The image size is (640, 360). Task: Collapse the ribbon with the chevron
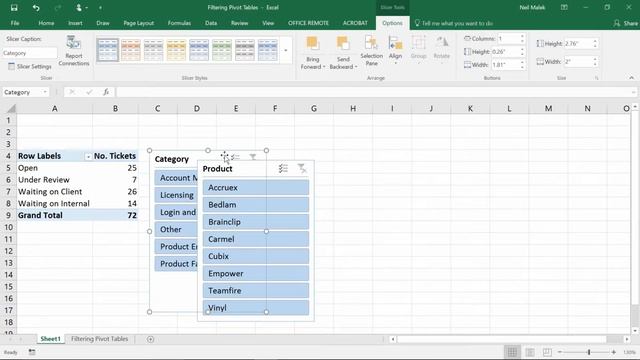pyautogui.click(x=631, y=78)
